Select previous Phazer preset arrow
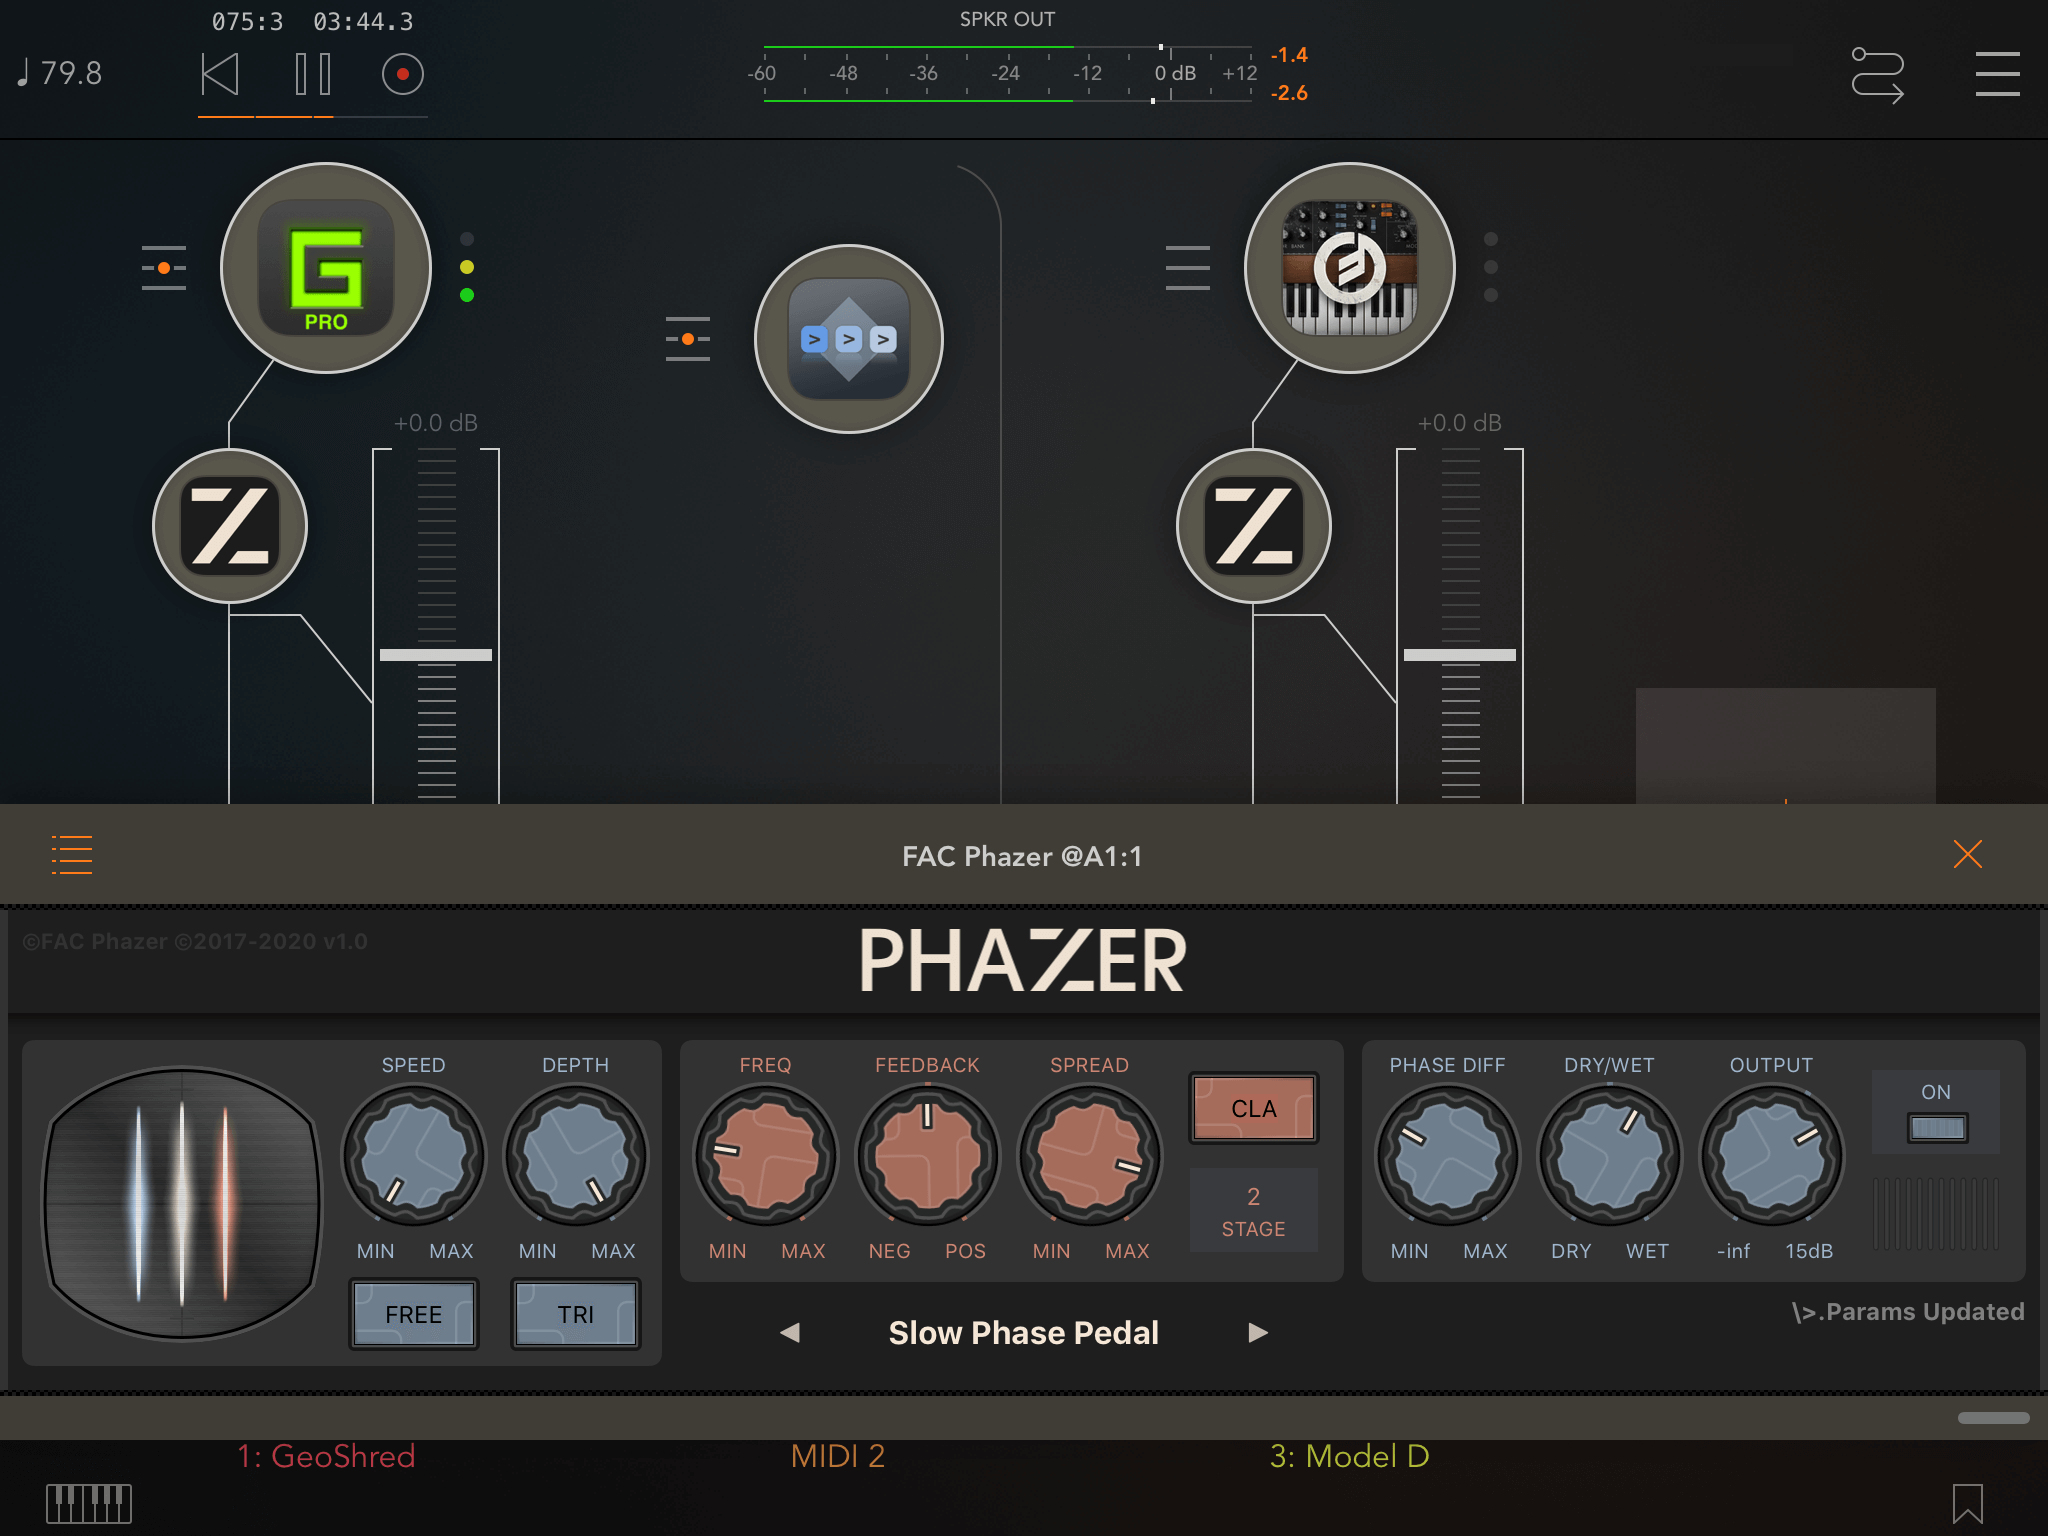 click(x=790, y=1332)
